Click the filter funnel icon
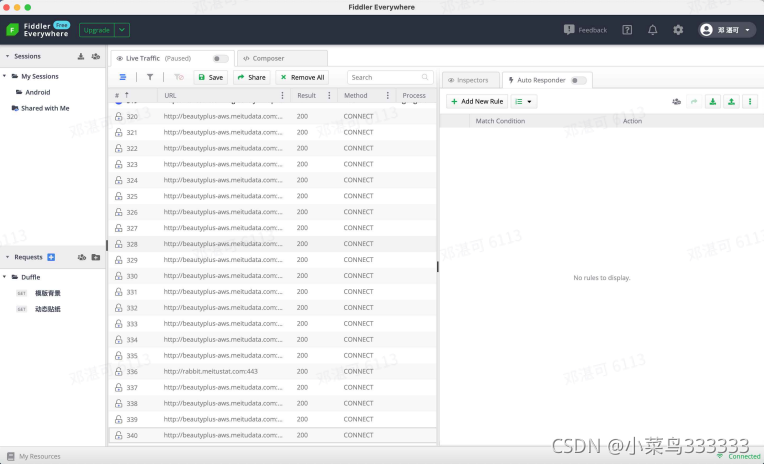The image size is (764, 464). click(150, 77)
